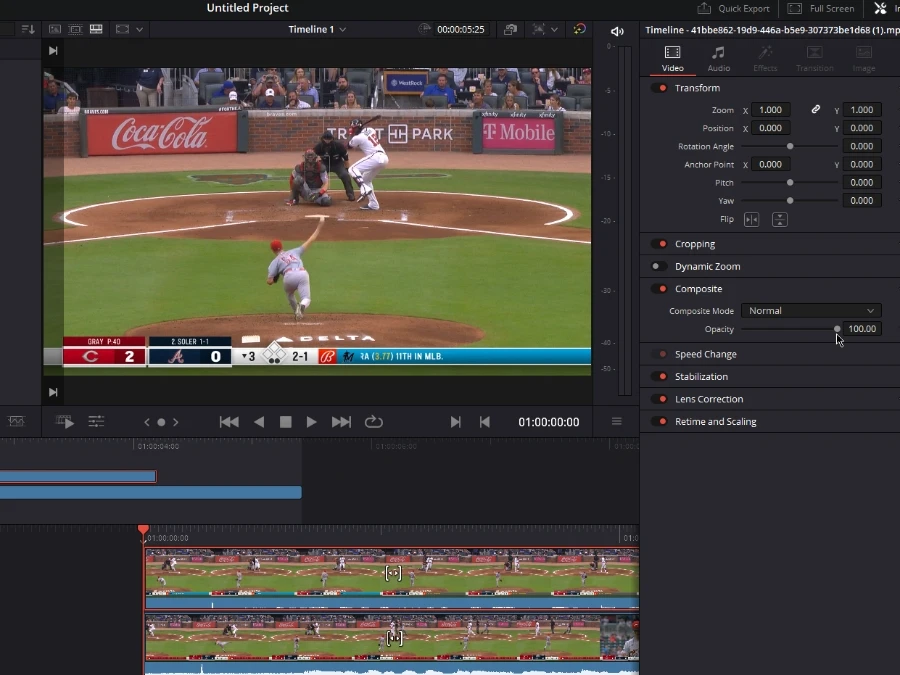This screenshot has height=675, width=900.
Task: Mute audio with the speaker icon
Action: click(617, 32)
